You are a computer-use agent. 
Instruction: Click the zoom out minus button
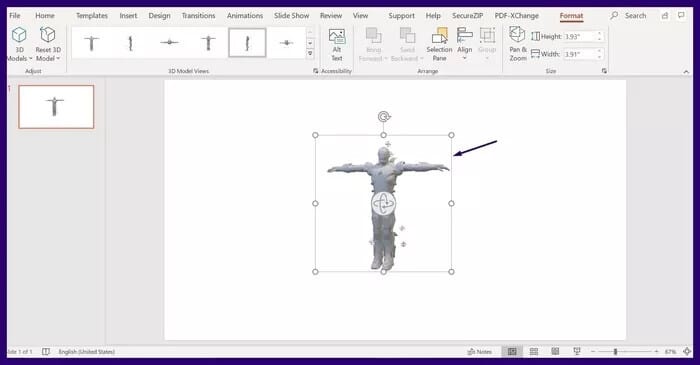tap(592, 352)
